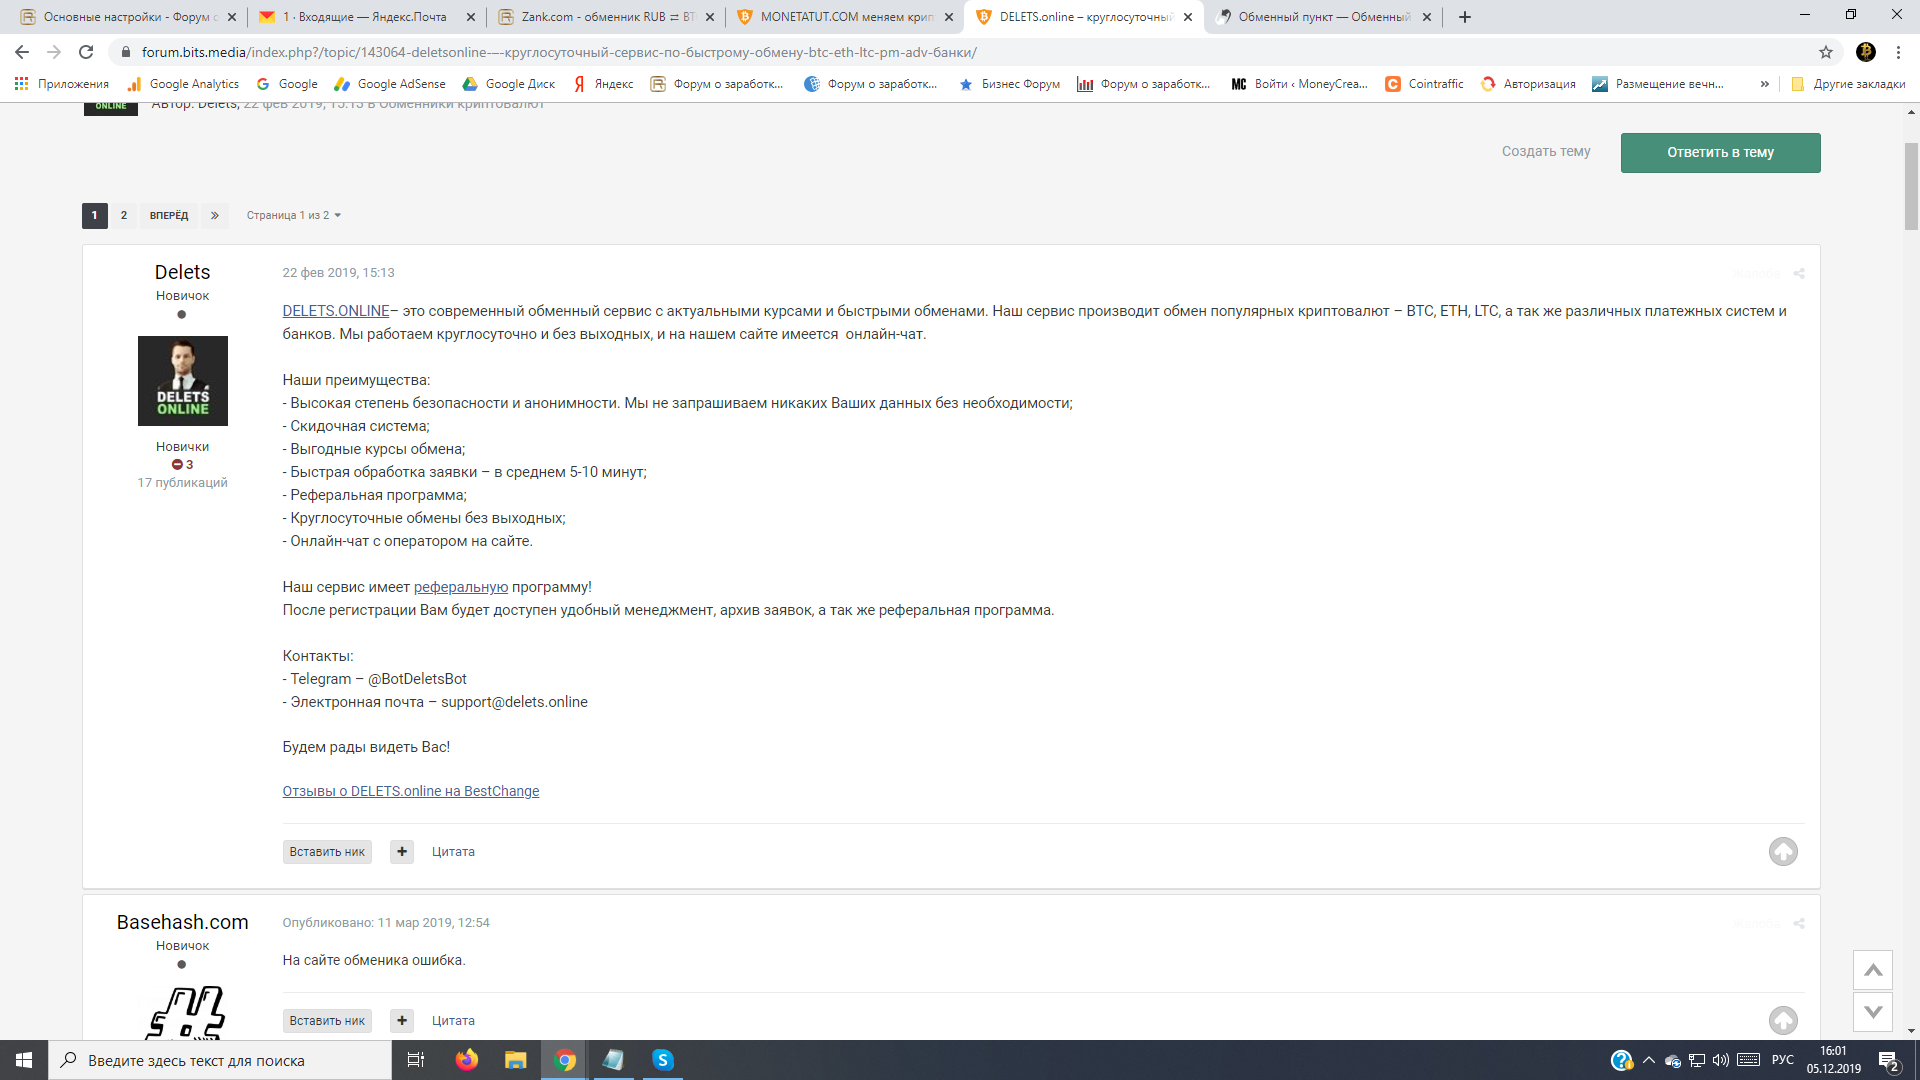Expand the 'Страница 1 из 2' page dropdown

(293, 216)
